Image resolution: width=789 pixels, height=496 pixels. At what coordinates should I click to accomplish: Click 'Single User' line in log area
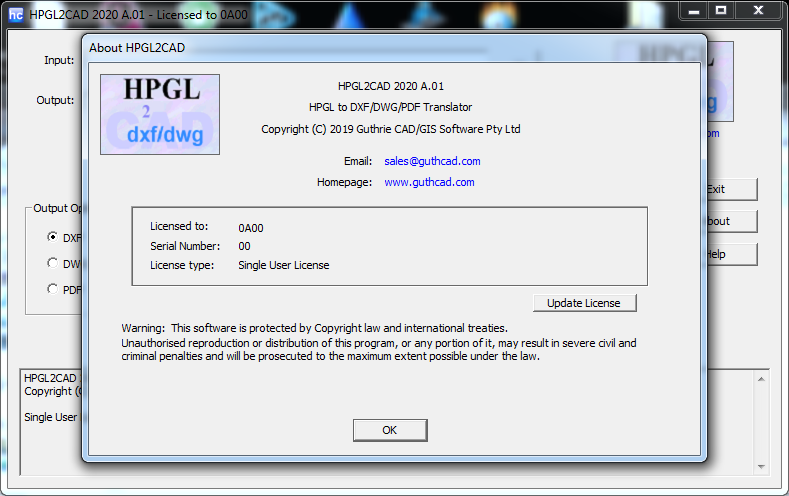[51, 417]
